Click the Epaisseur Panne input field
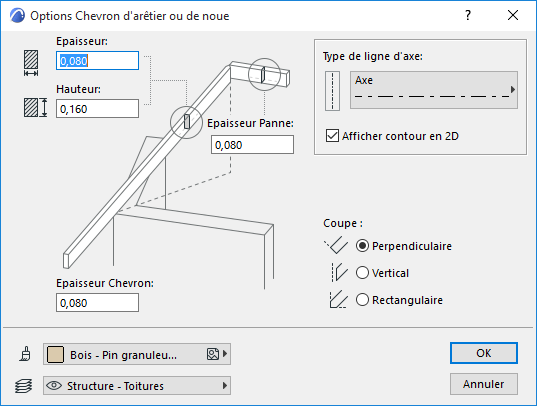Viewport: 537px width, 406px height. click(252, 145)
